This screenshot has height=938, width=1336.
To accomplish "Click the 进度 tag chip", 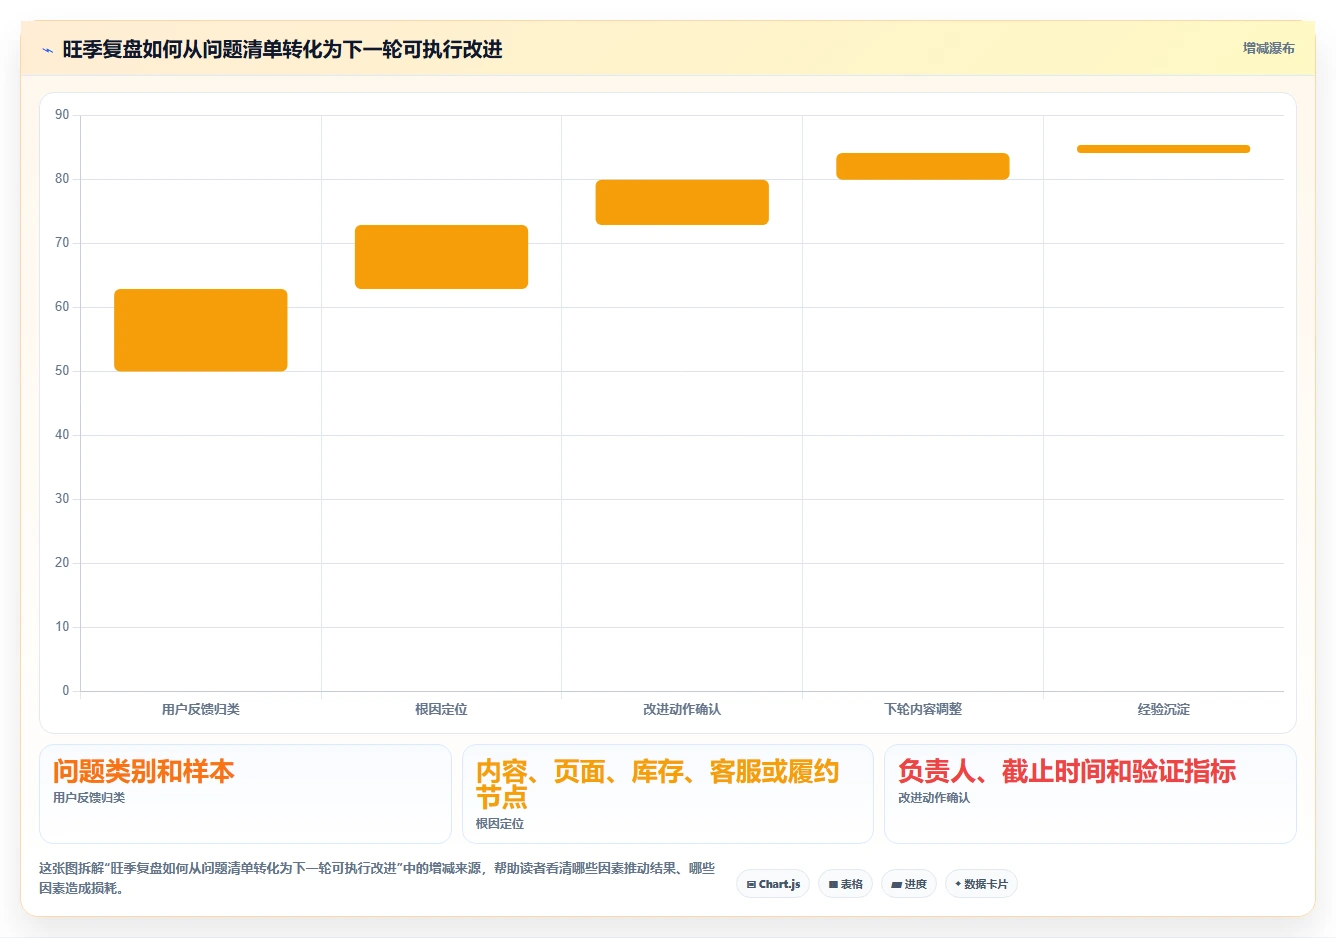I will [x=909, y=884].
